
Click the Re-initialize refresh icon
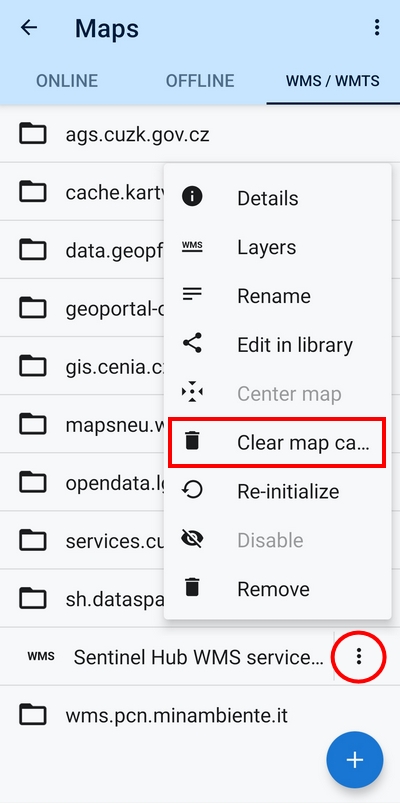pyautogui.click(x=192, y=490)
